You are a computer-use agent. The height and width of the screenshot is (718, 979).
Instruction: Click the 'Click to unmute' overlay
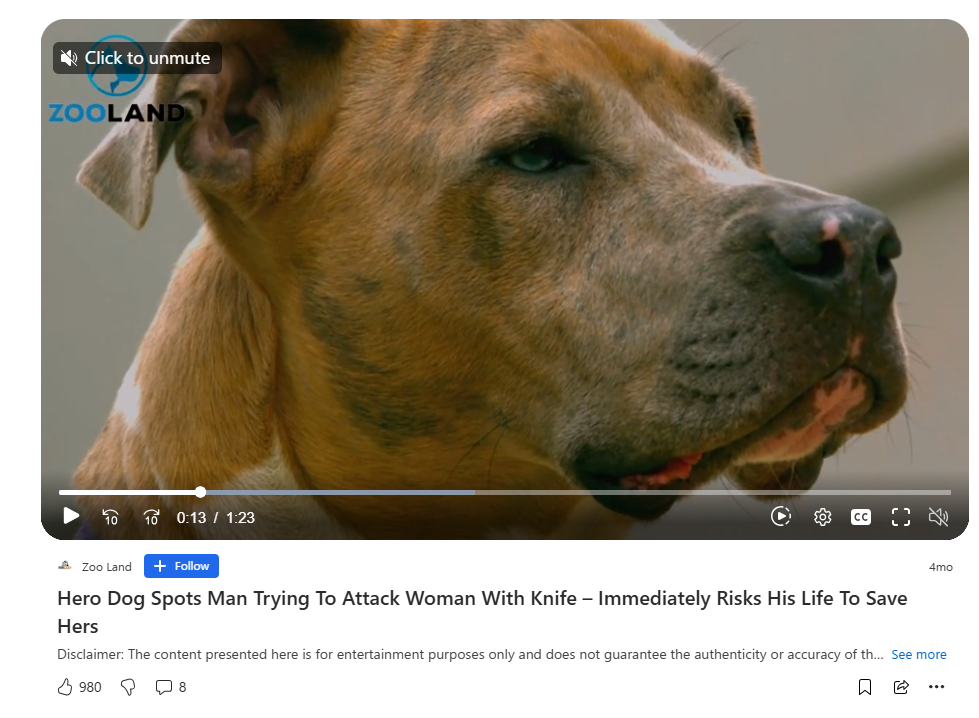pos(137,58)
